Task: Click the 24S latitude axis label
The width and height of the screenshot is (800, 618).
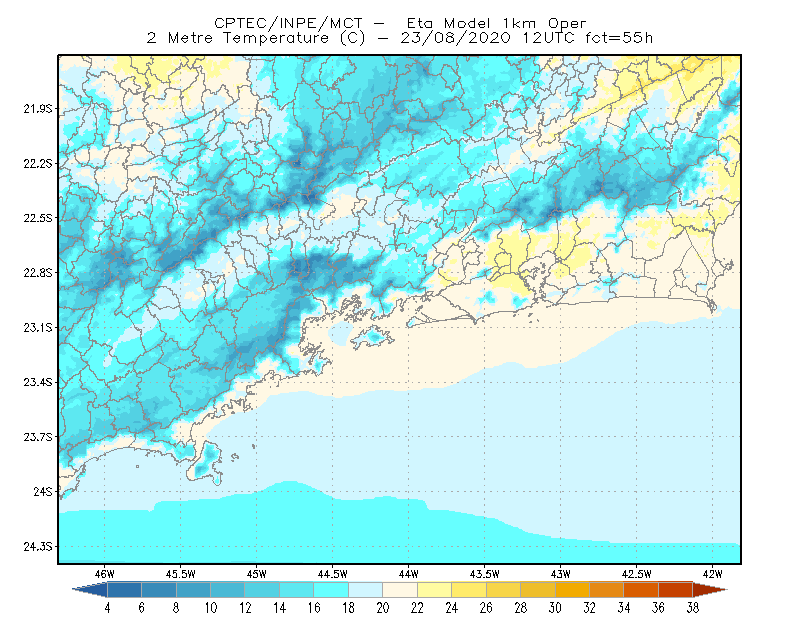Action: point(43,492)
